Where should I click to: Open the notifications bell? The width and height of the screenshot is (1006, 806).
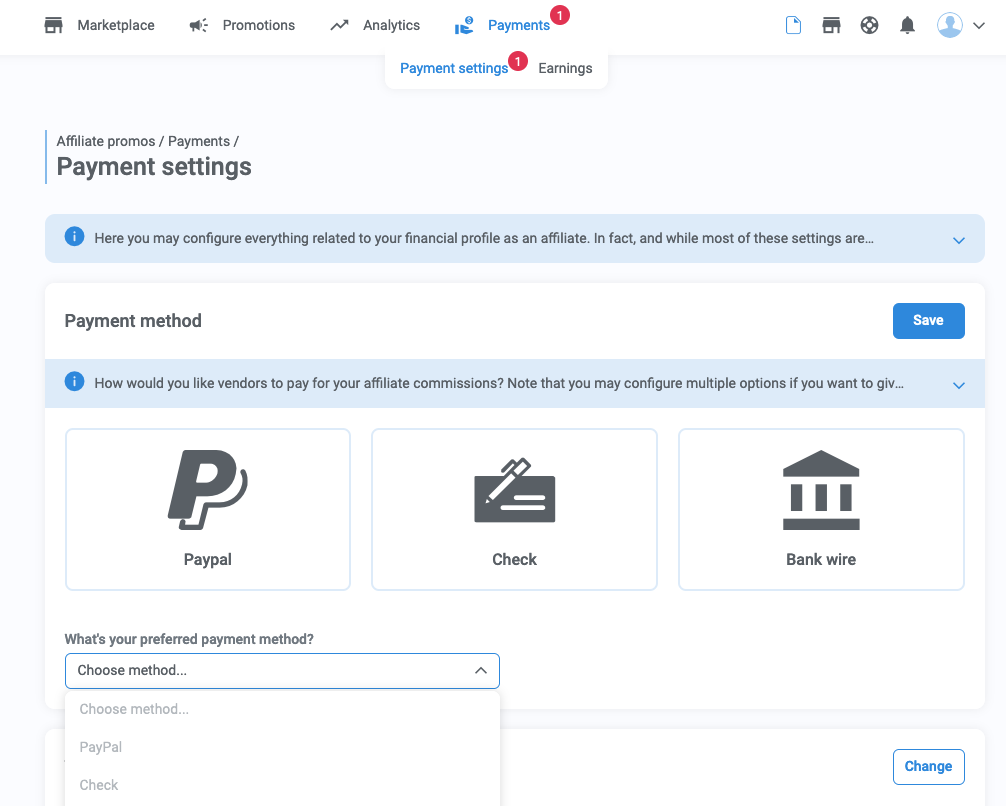click(x=907, y=26)
